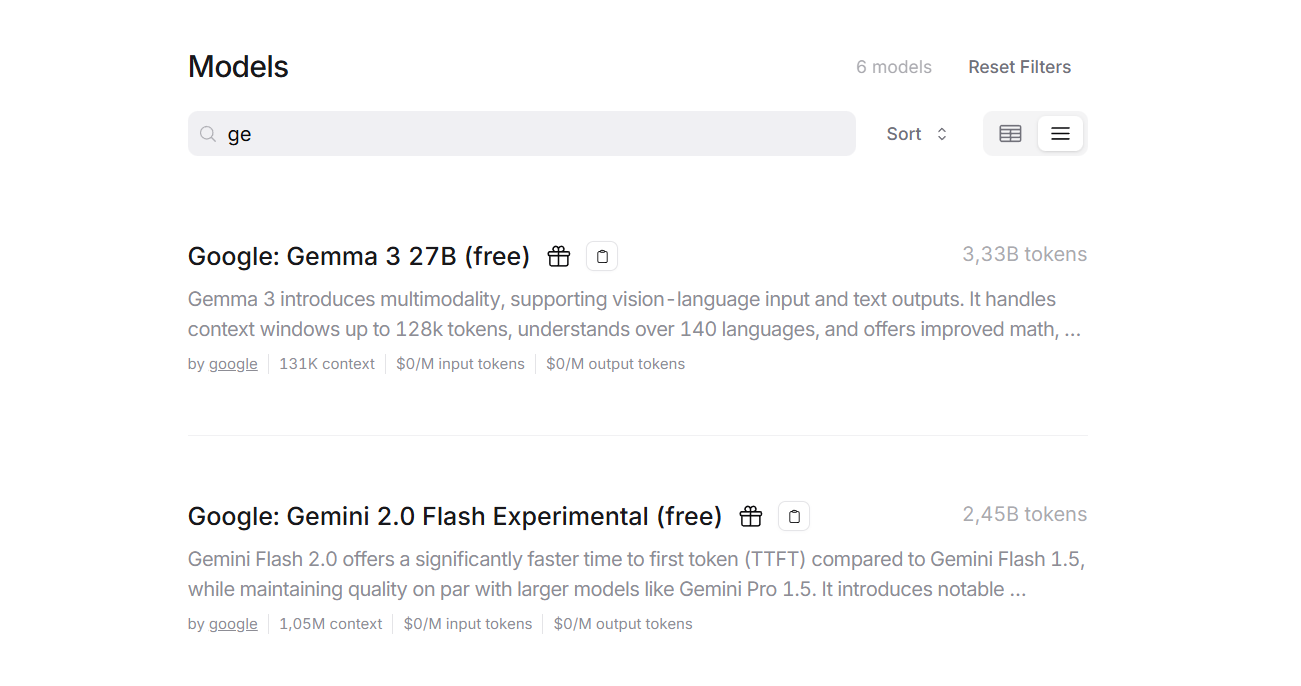Click the 3,33B tokens usage figure

[1024, 255]
